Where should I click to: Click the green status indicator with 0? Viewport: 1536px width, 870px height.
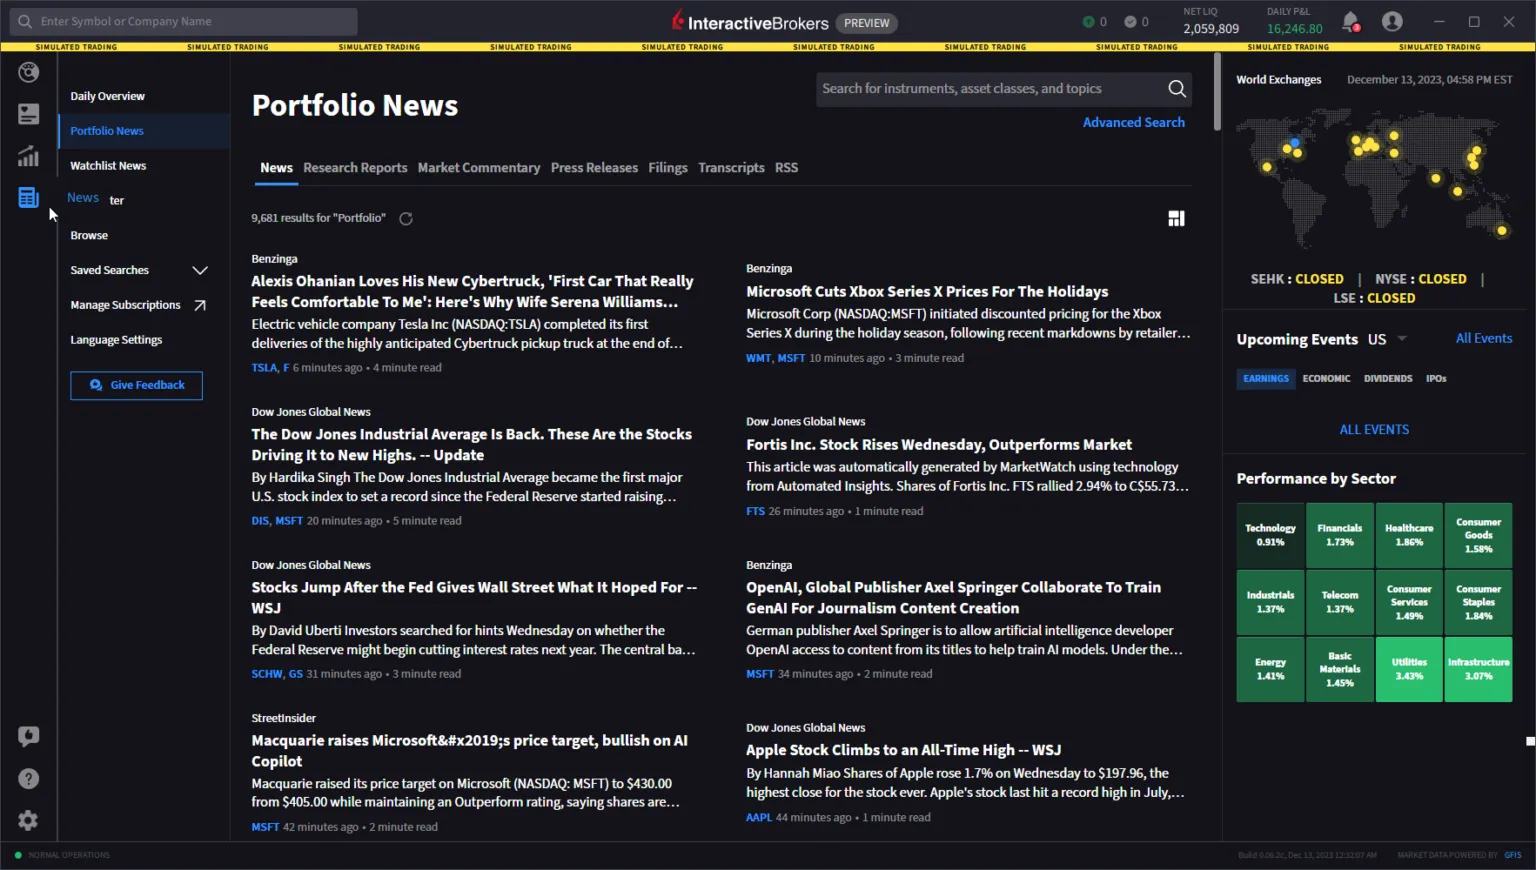point(1094,22)
